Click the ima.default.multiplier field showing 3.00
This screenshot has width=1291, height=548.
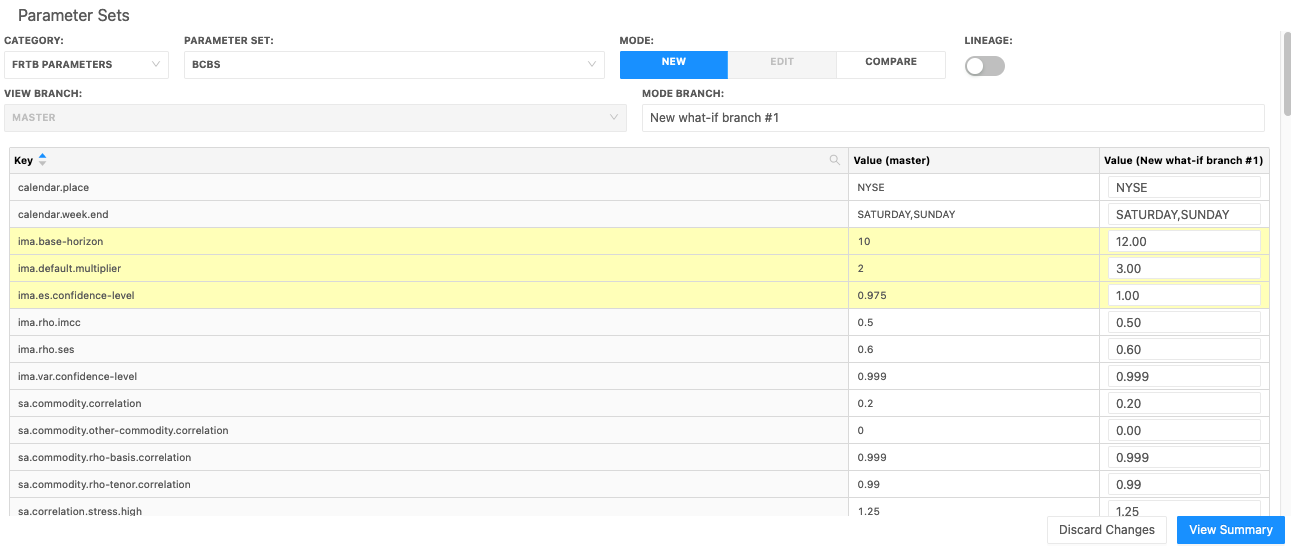coord(1183,269)
